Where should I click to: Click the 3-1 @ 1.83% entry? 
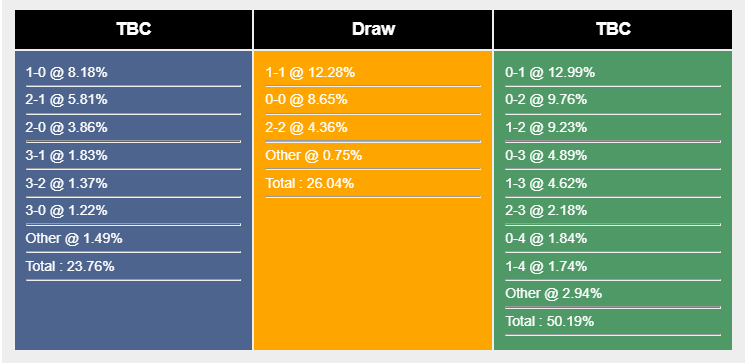(67, 156)
